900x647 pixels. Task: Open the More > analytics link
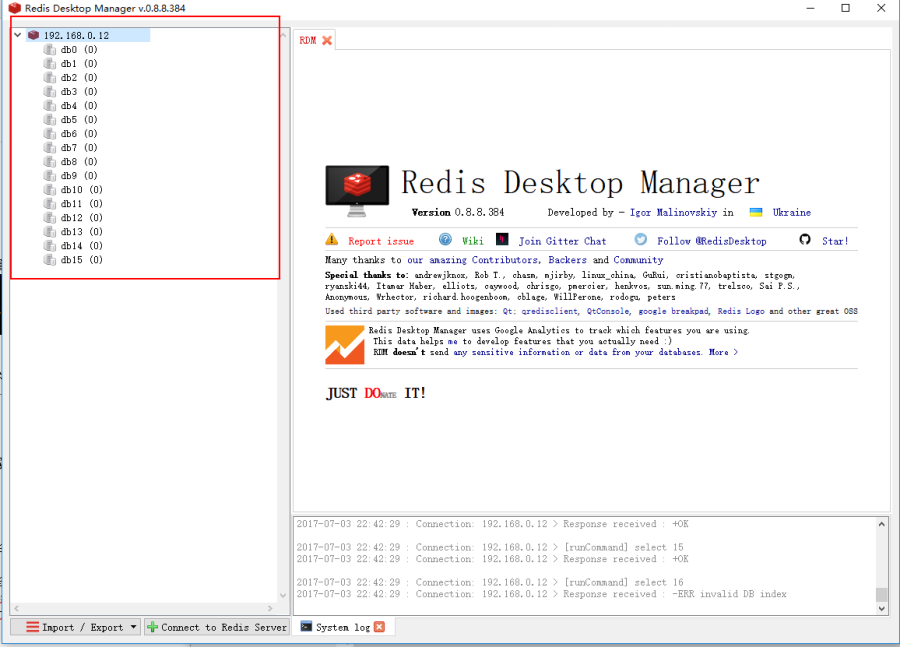click(x=723, y=352)
